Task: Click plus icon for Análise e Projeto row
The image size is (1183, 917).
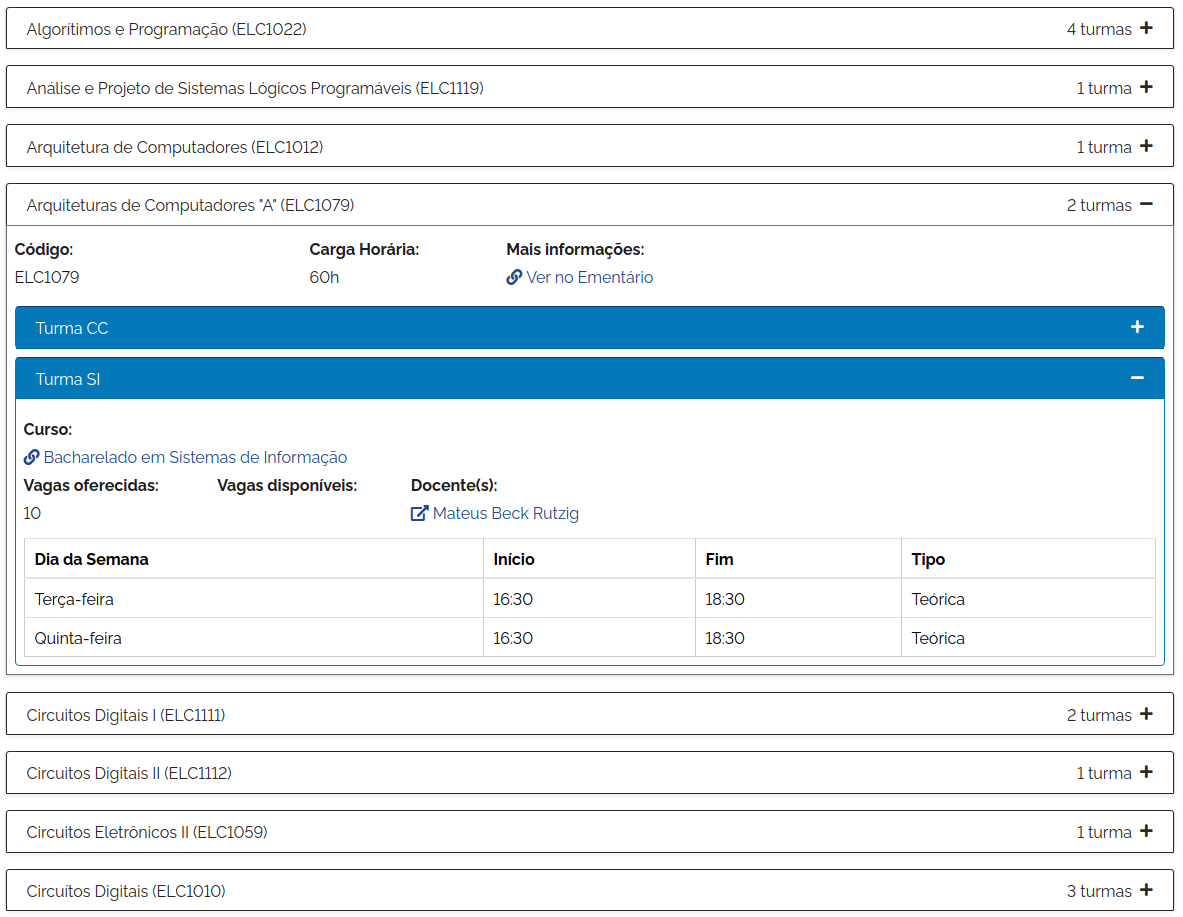Action: (1146, 87)
